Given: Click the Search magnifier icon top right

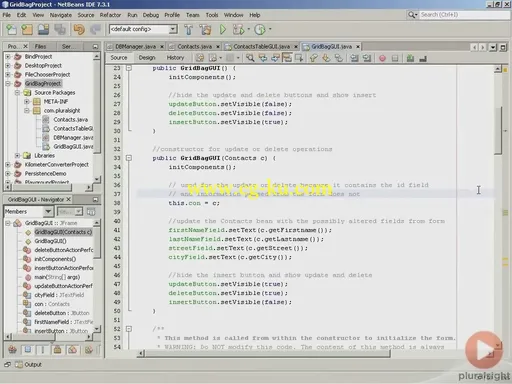Looking at the screenshot, I should point(412,15).
